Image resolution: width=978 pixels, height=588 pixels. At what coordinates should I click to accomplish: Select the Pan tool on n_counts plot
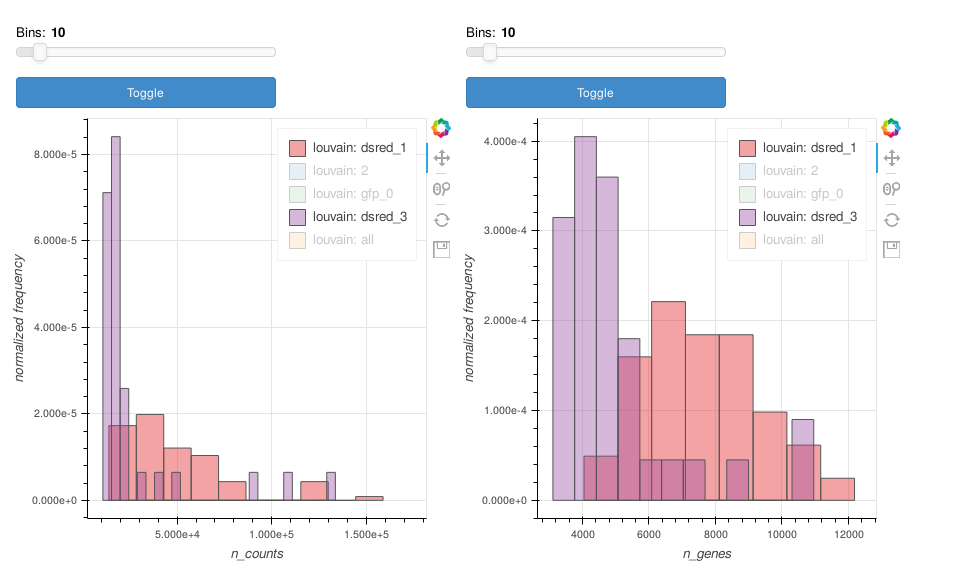tap(442, 158)
